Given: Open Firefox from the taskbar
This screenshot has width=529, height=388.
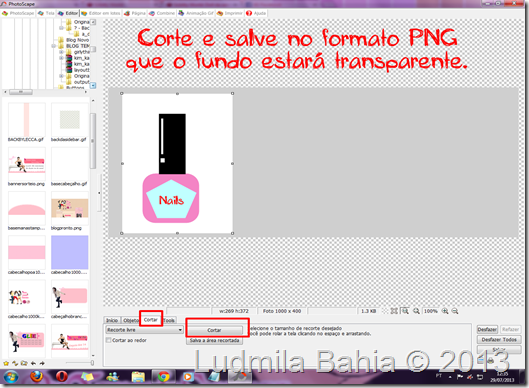Looking at the screenshot, I should coord(36,376).
